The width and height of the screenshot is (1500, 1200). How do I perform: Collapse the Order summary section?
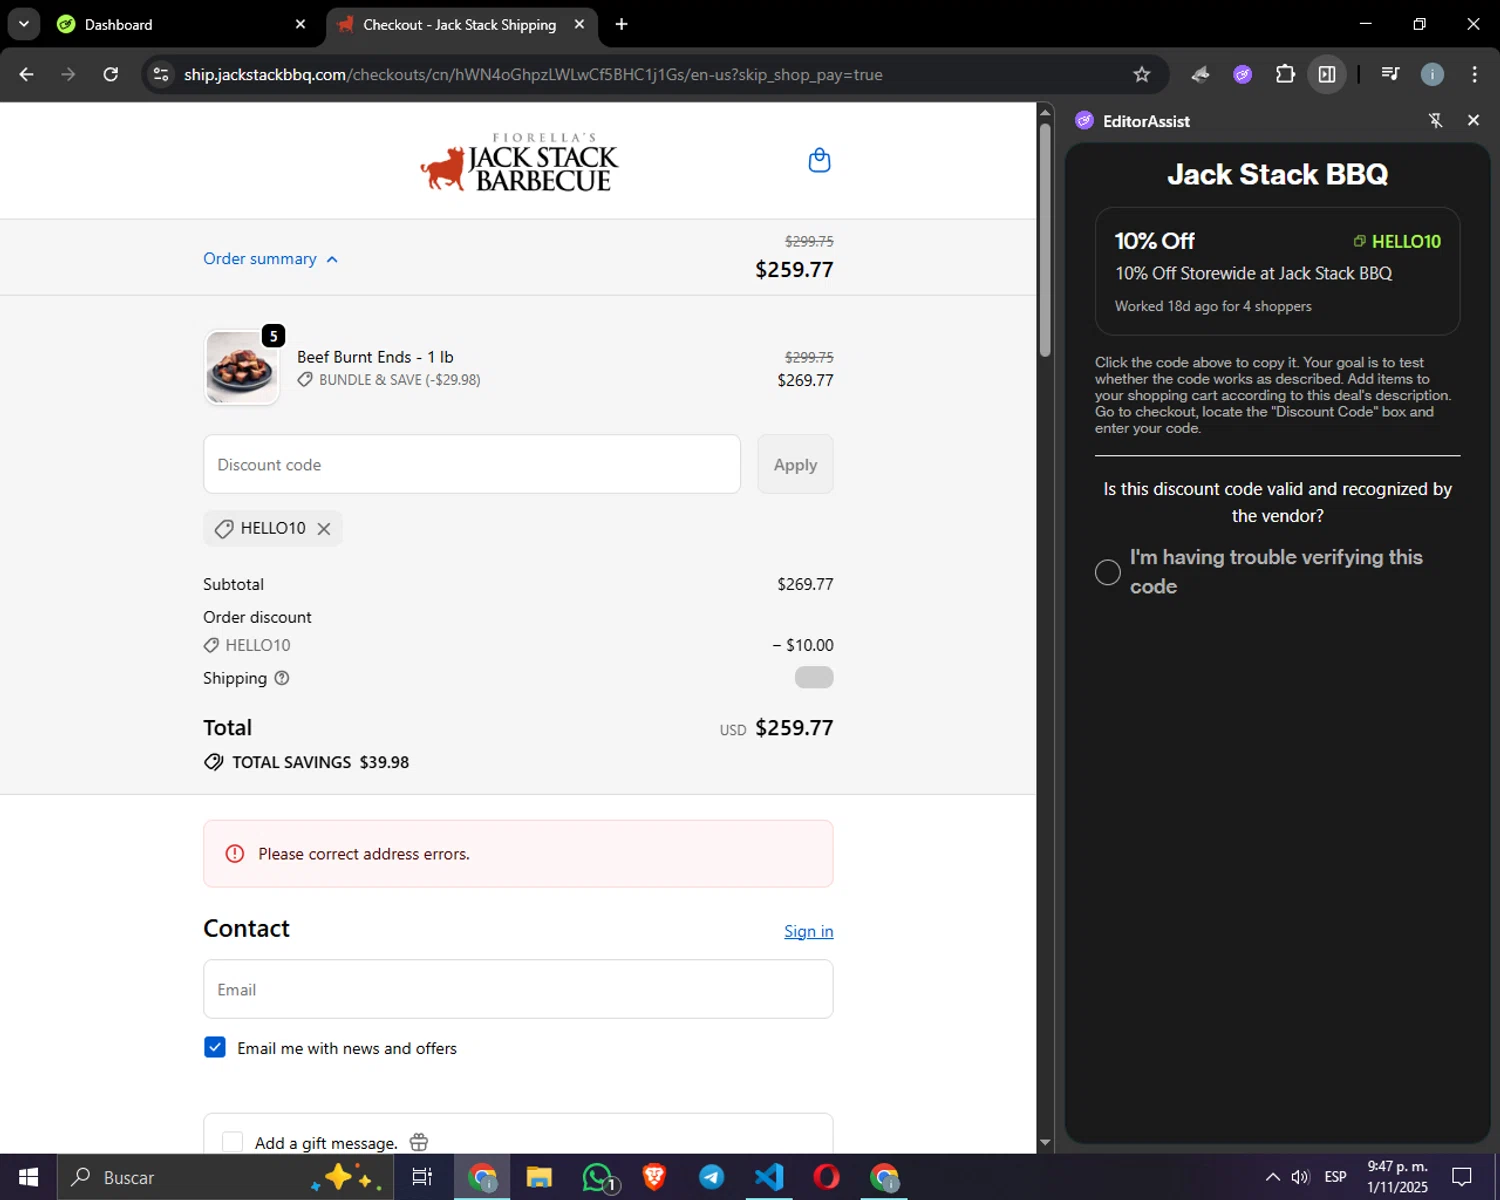tap(270, 259)
